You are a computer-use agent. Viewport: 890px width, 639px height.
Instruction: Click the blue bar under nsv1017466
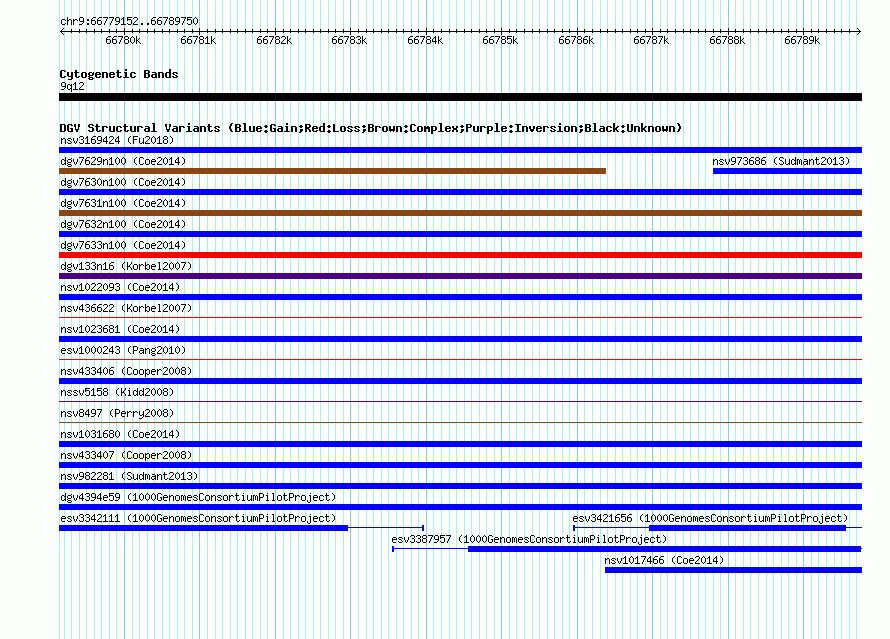point(733,570)
